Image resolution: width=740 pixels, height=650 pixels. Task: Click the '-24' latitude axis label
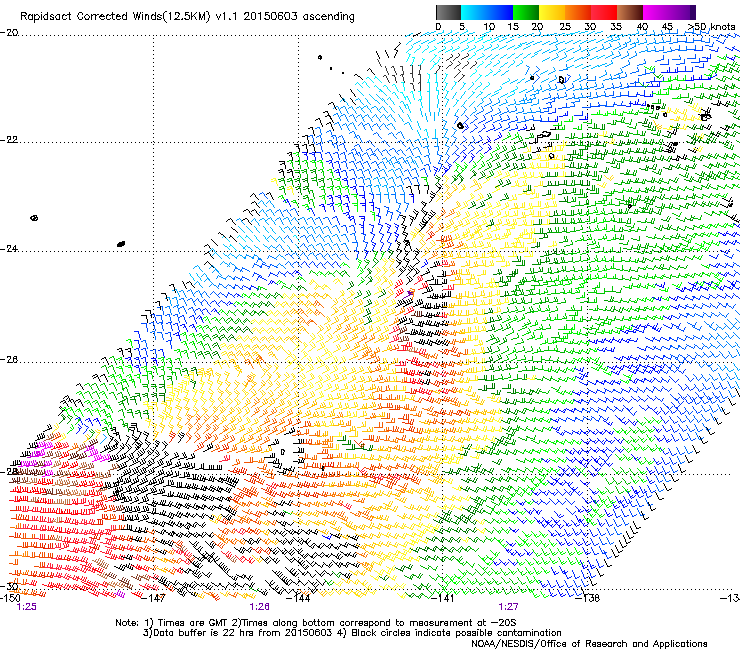pyautogui.click(x=9, y=248)
